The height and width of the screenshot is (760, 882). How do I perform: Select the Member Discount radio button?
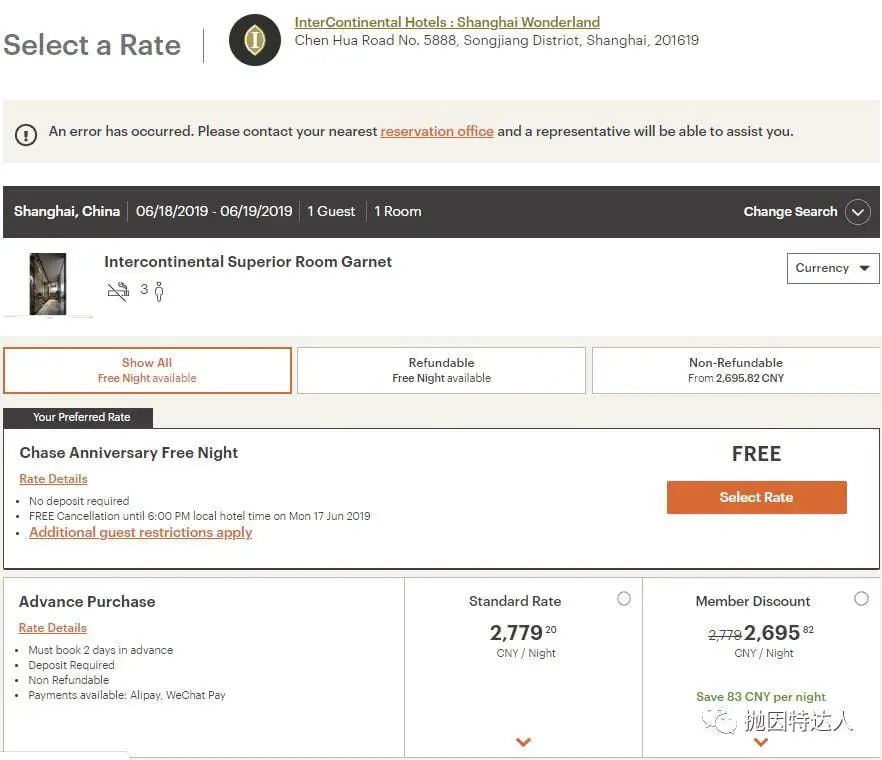[861, 599]
